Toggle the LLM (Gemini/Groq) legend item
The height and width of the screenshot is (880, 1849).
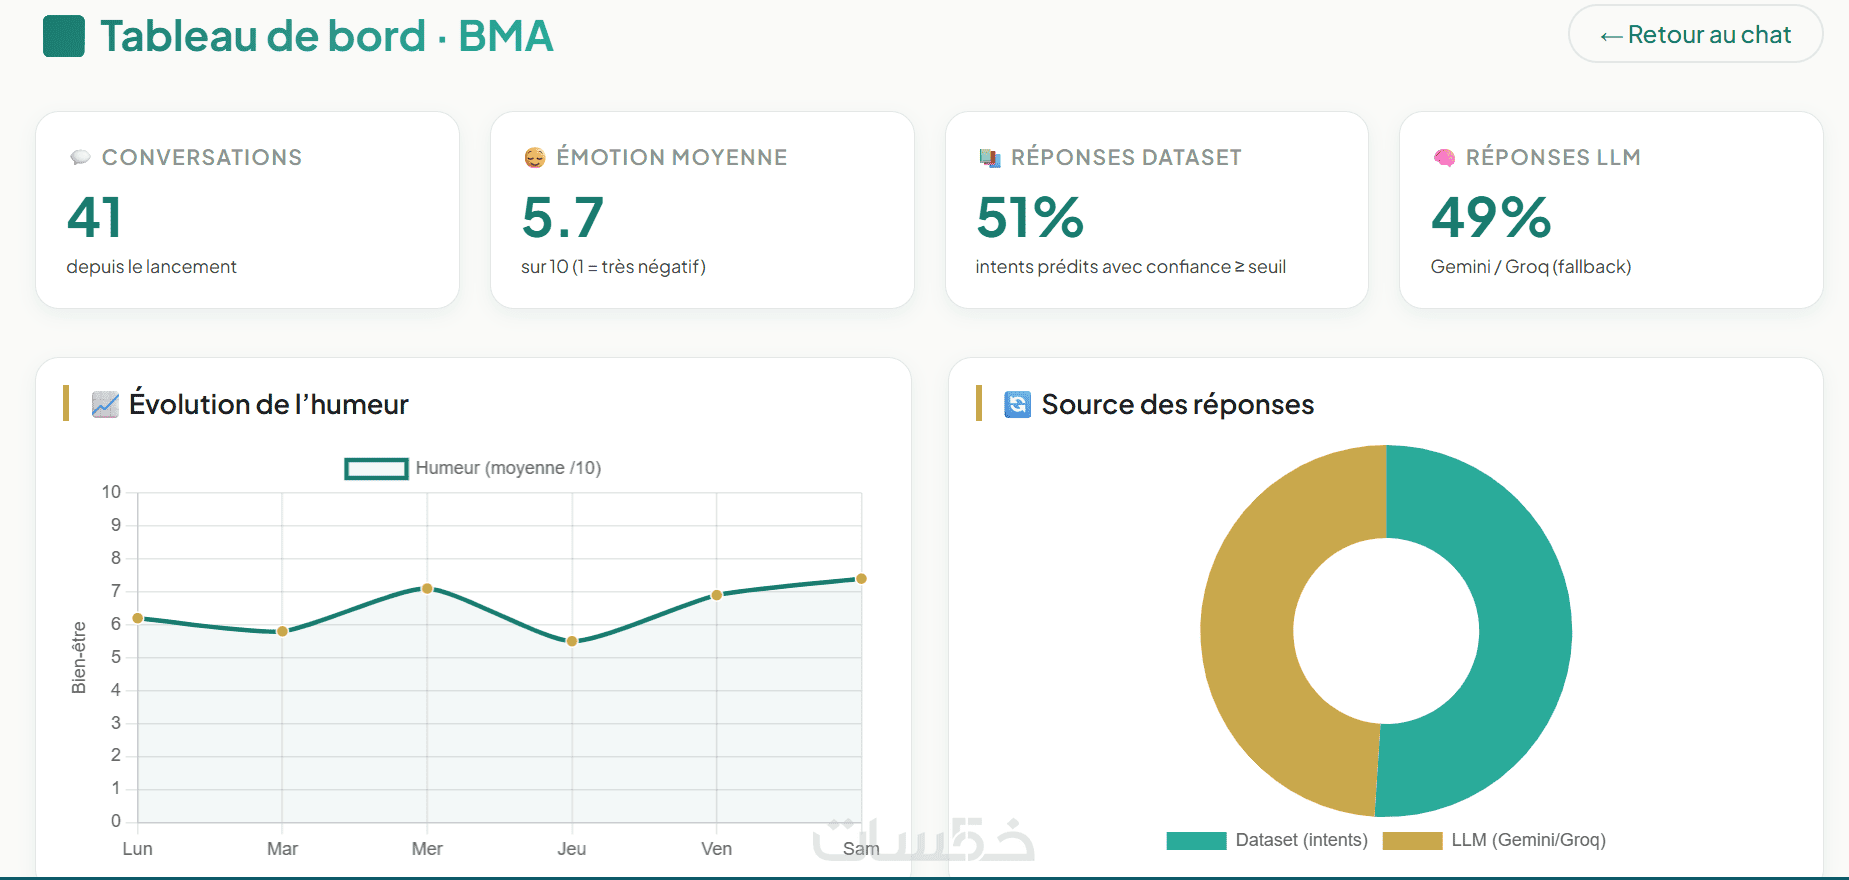[1494, 840]
